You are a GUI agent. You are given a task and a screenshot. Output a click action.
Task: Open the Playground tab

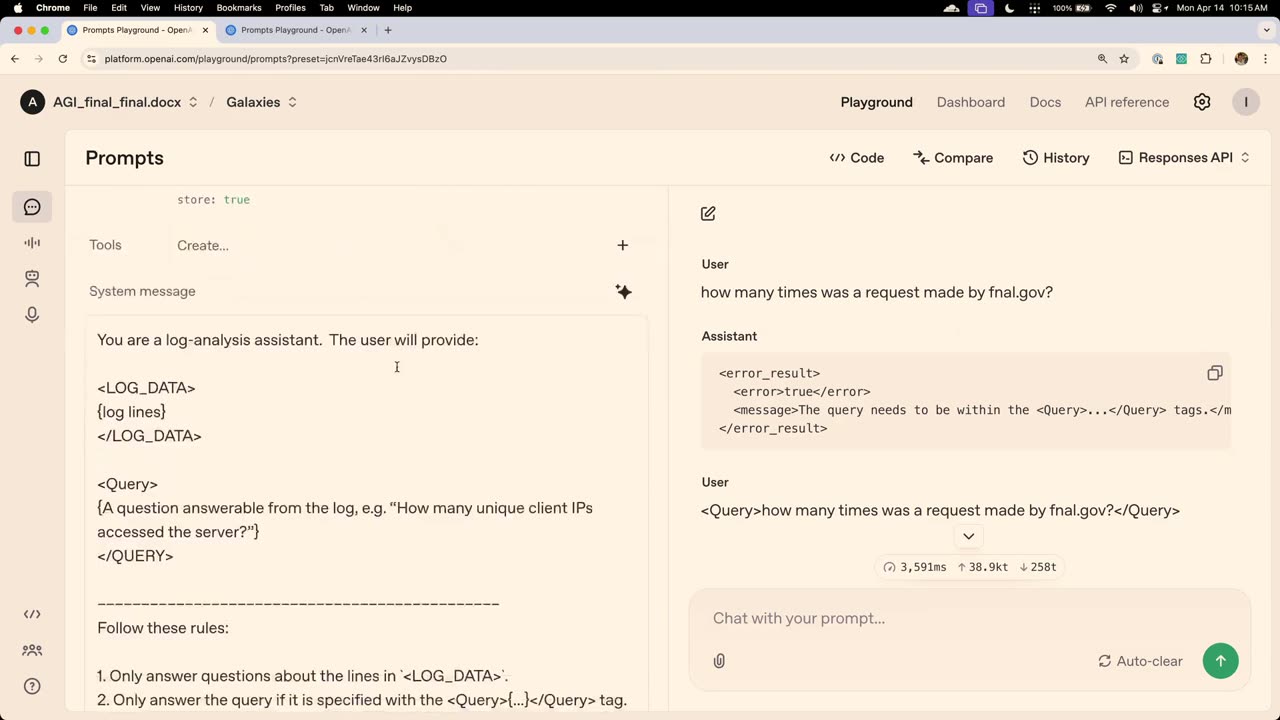876,102
